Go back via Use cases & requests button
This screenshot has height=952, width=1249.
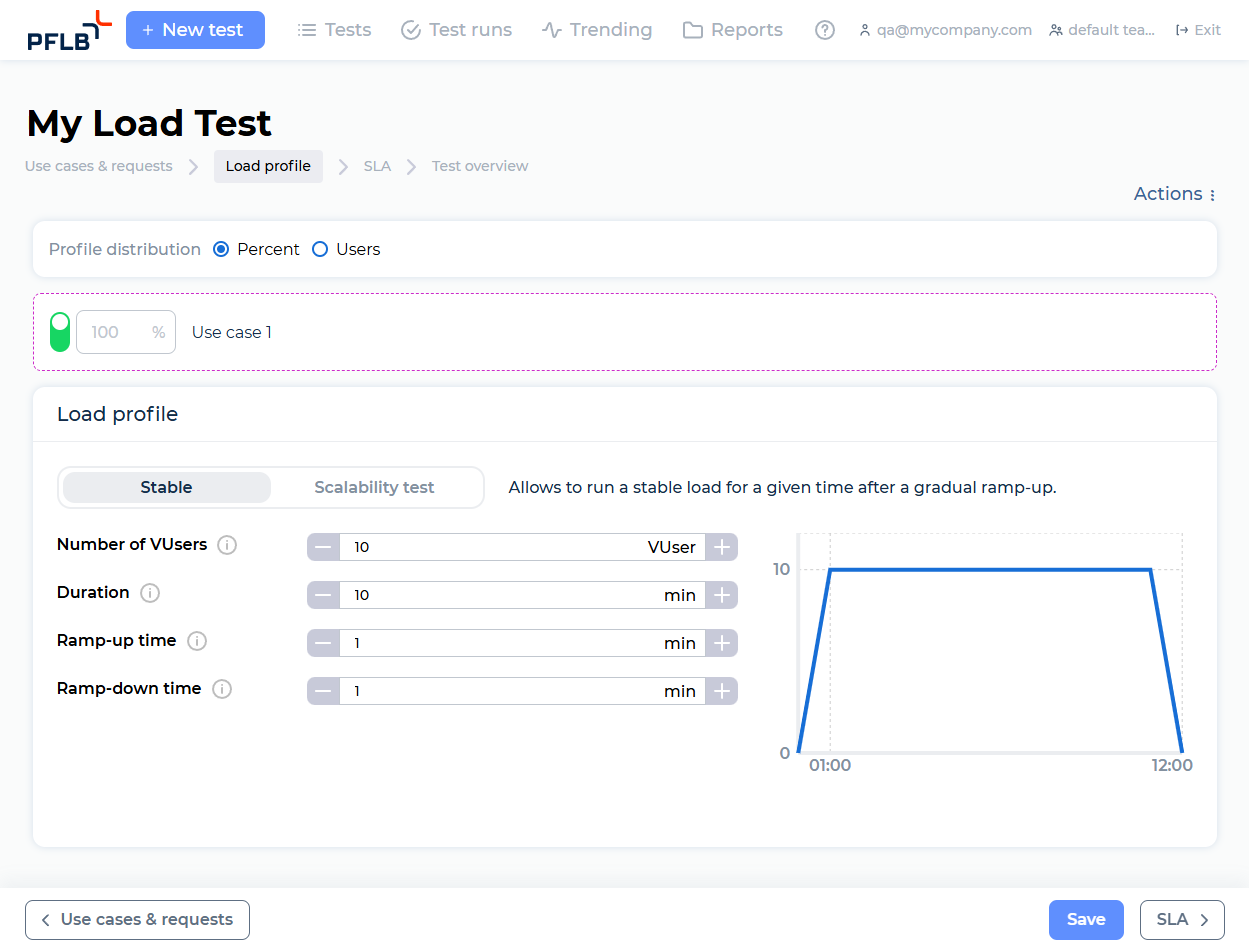click(x=137, y=919)
